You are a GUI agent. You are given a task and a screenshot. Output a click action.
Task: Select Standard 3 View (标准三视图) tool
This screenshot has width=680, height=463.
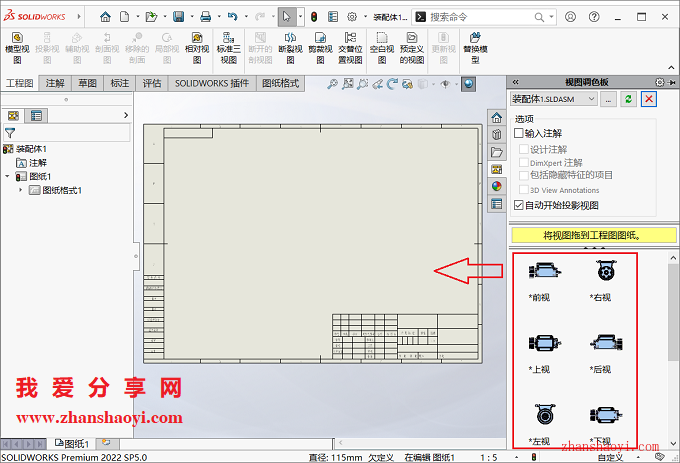click(x=228, y=48)
